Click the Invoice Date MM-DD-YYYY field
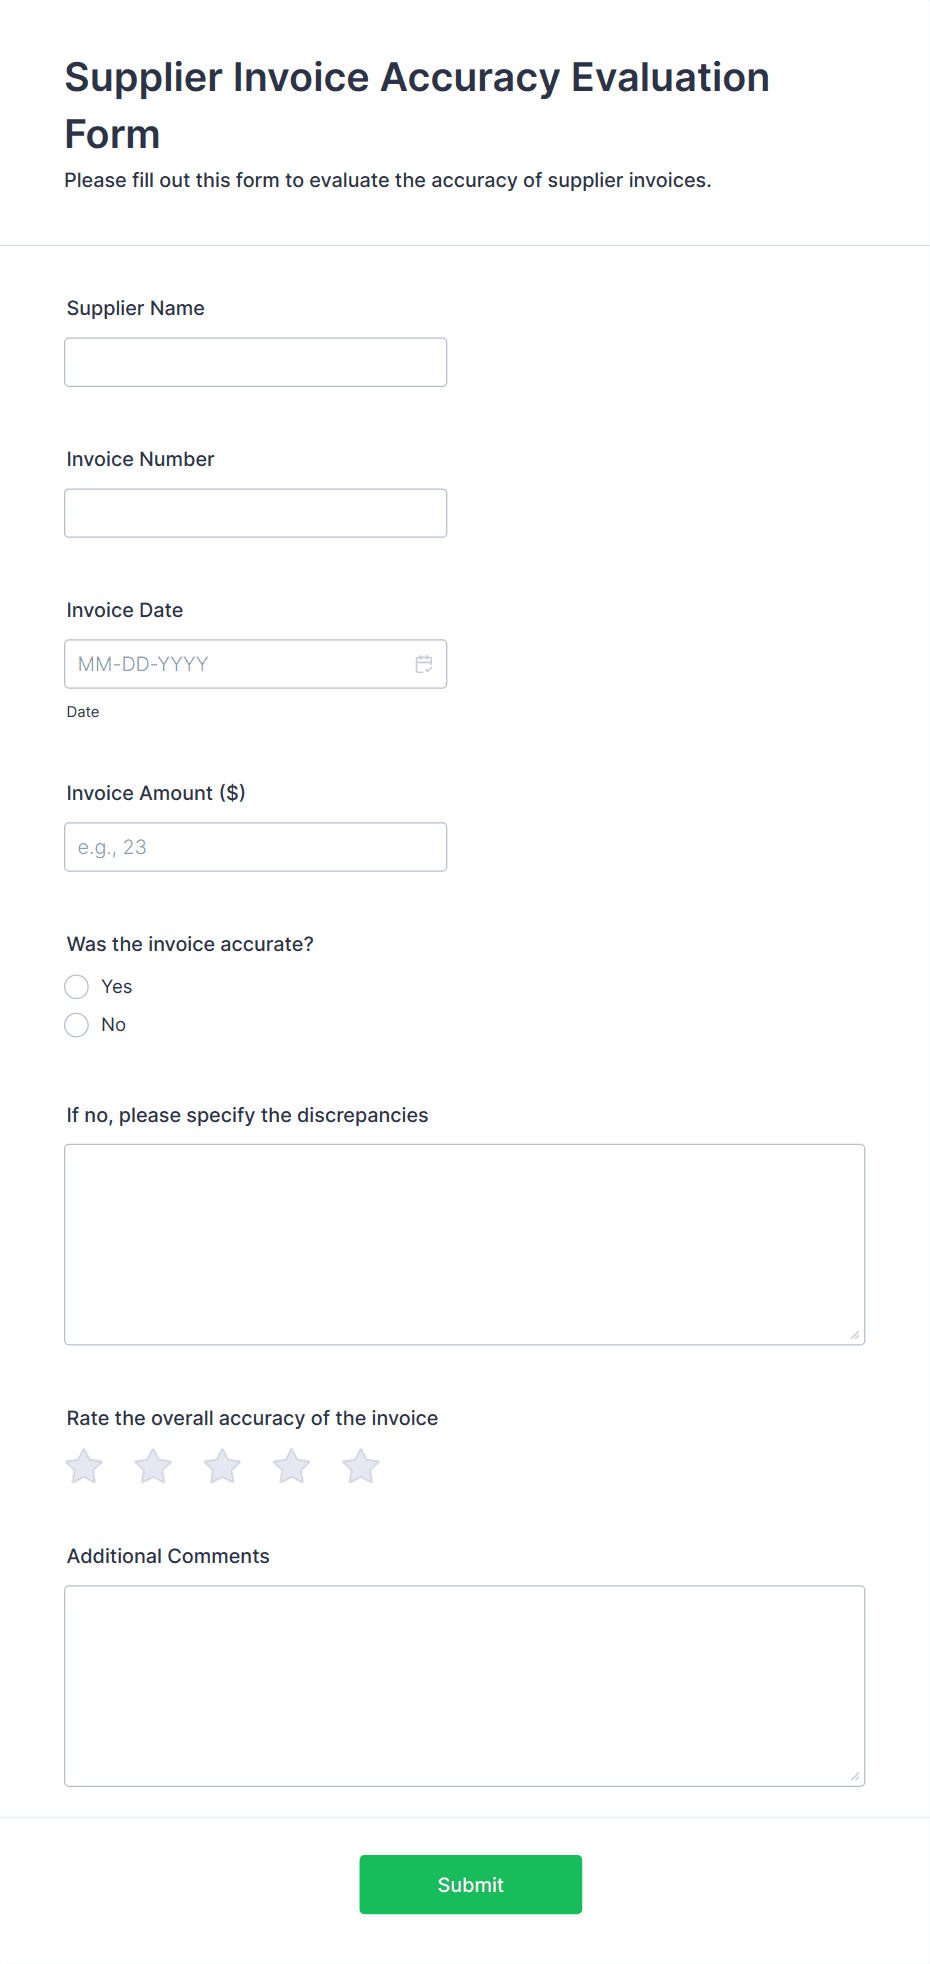This screenshot has height=1964, width=930. (x=256, y=664)
